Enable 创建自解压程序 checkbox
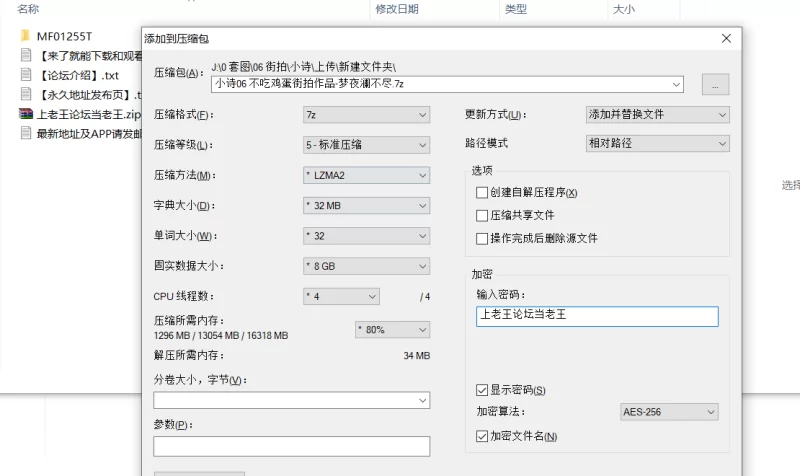Image resolution: width=800 pixels, height=476 pixels. (x=483, y=192)
